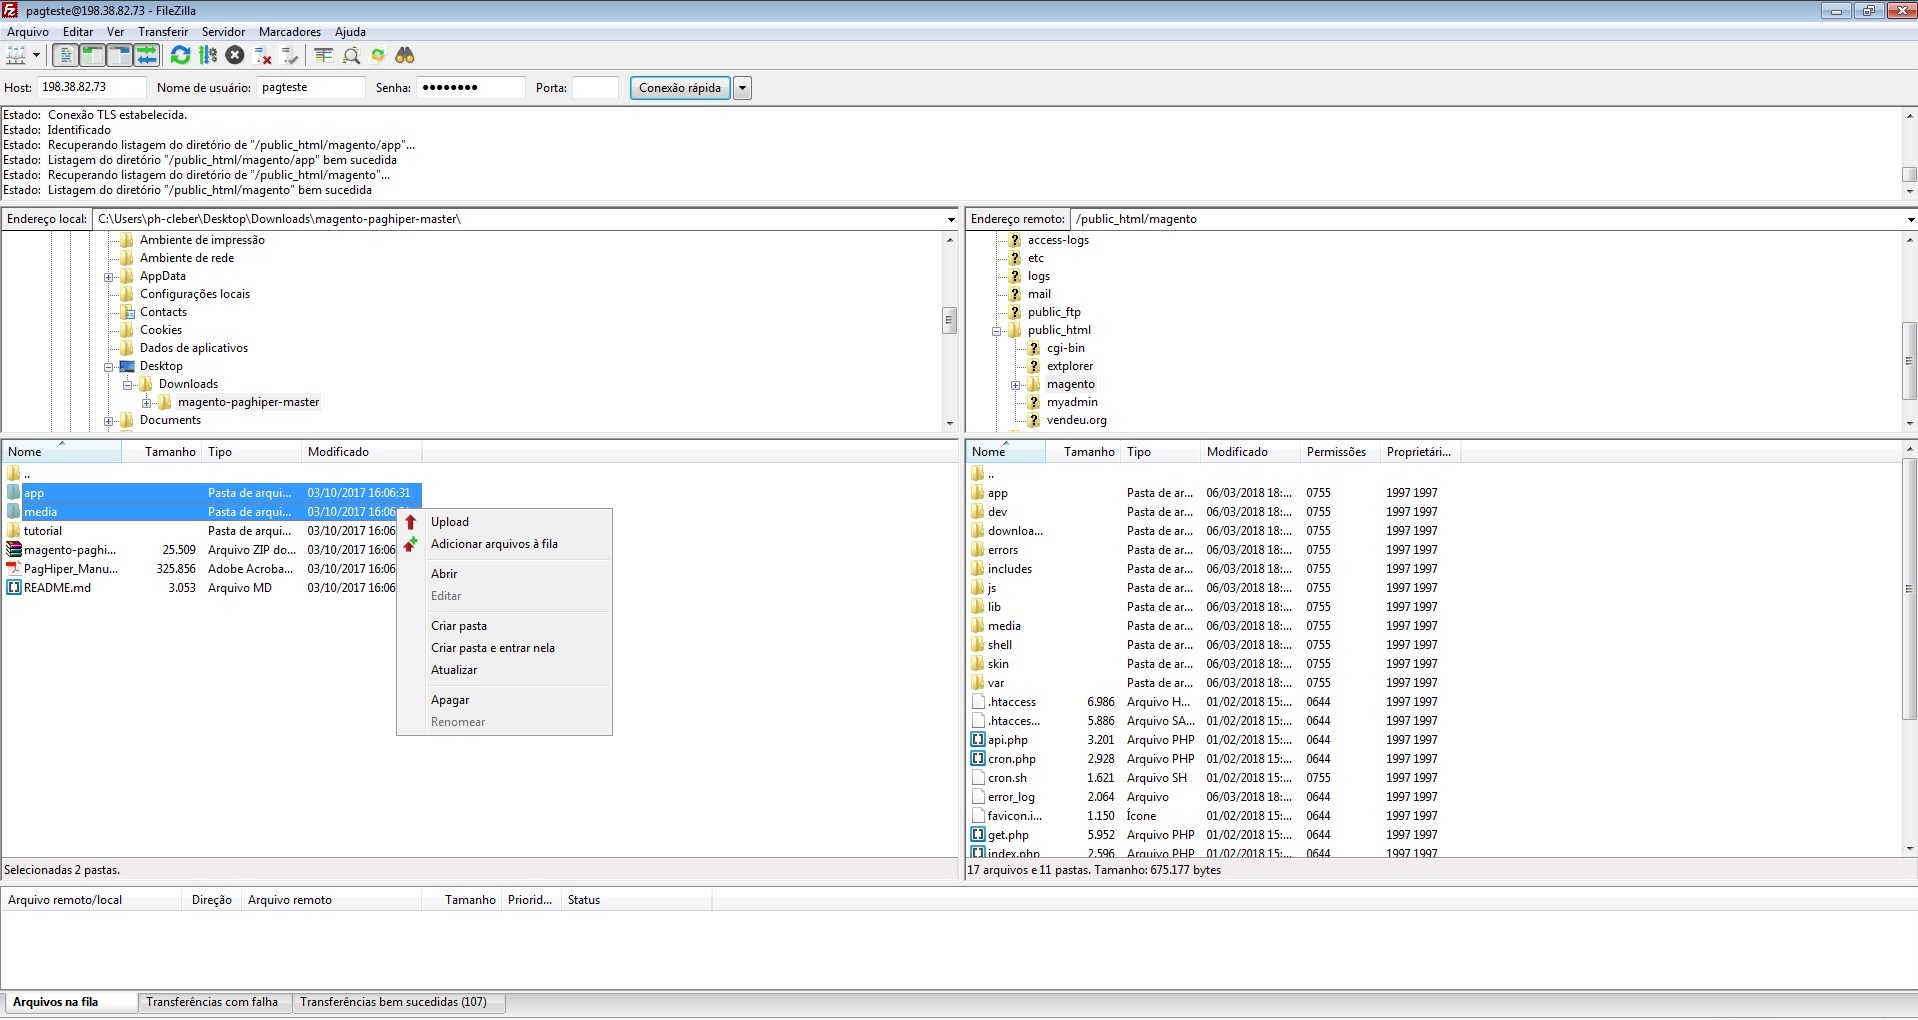Screen dimensions: 1918x1020
Task: Cancel the current operation
Action: coord(235,55)
